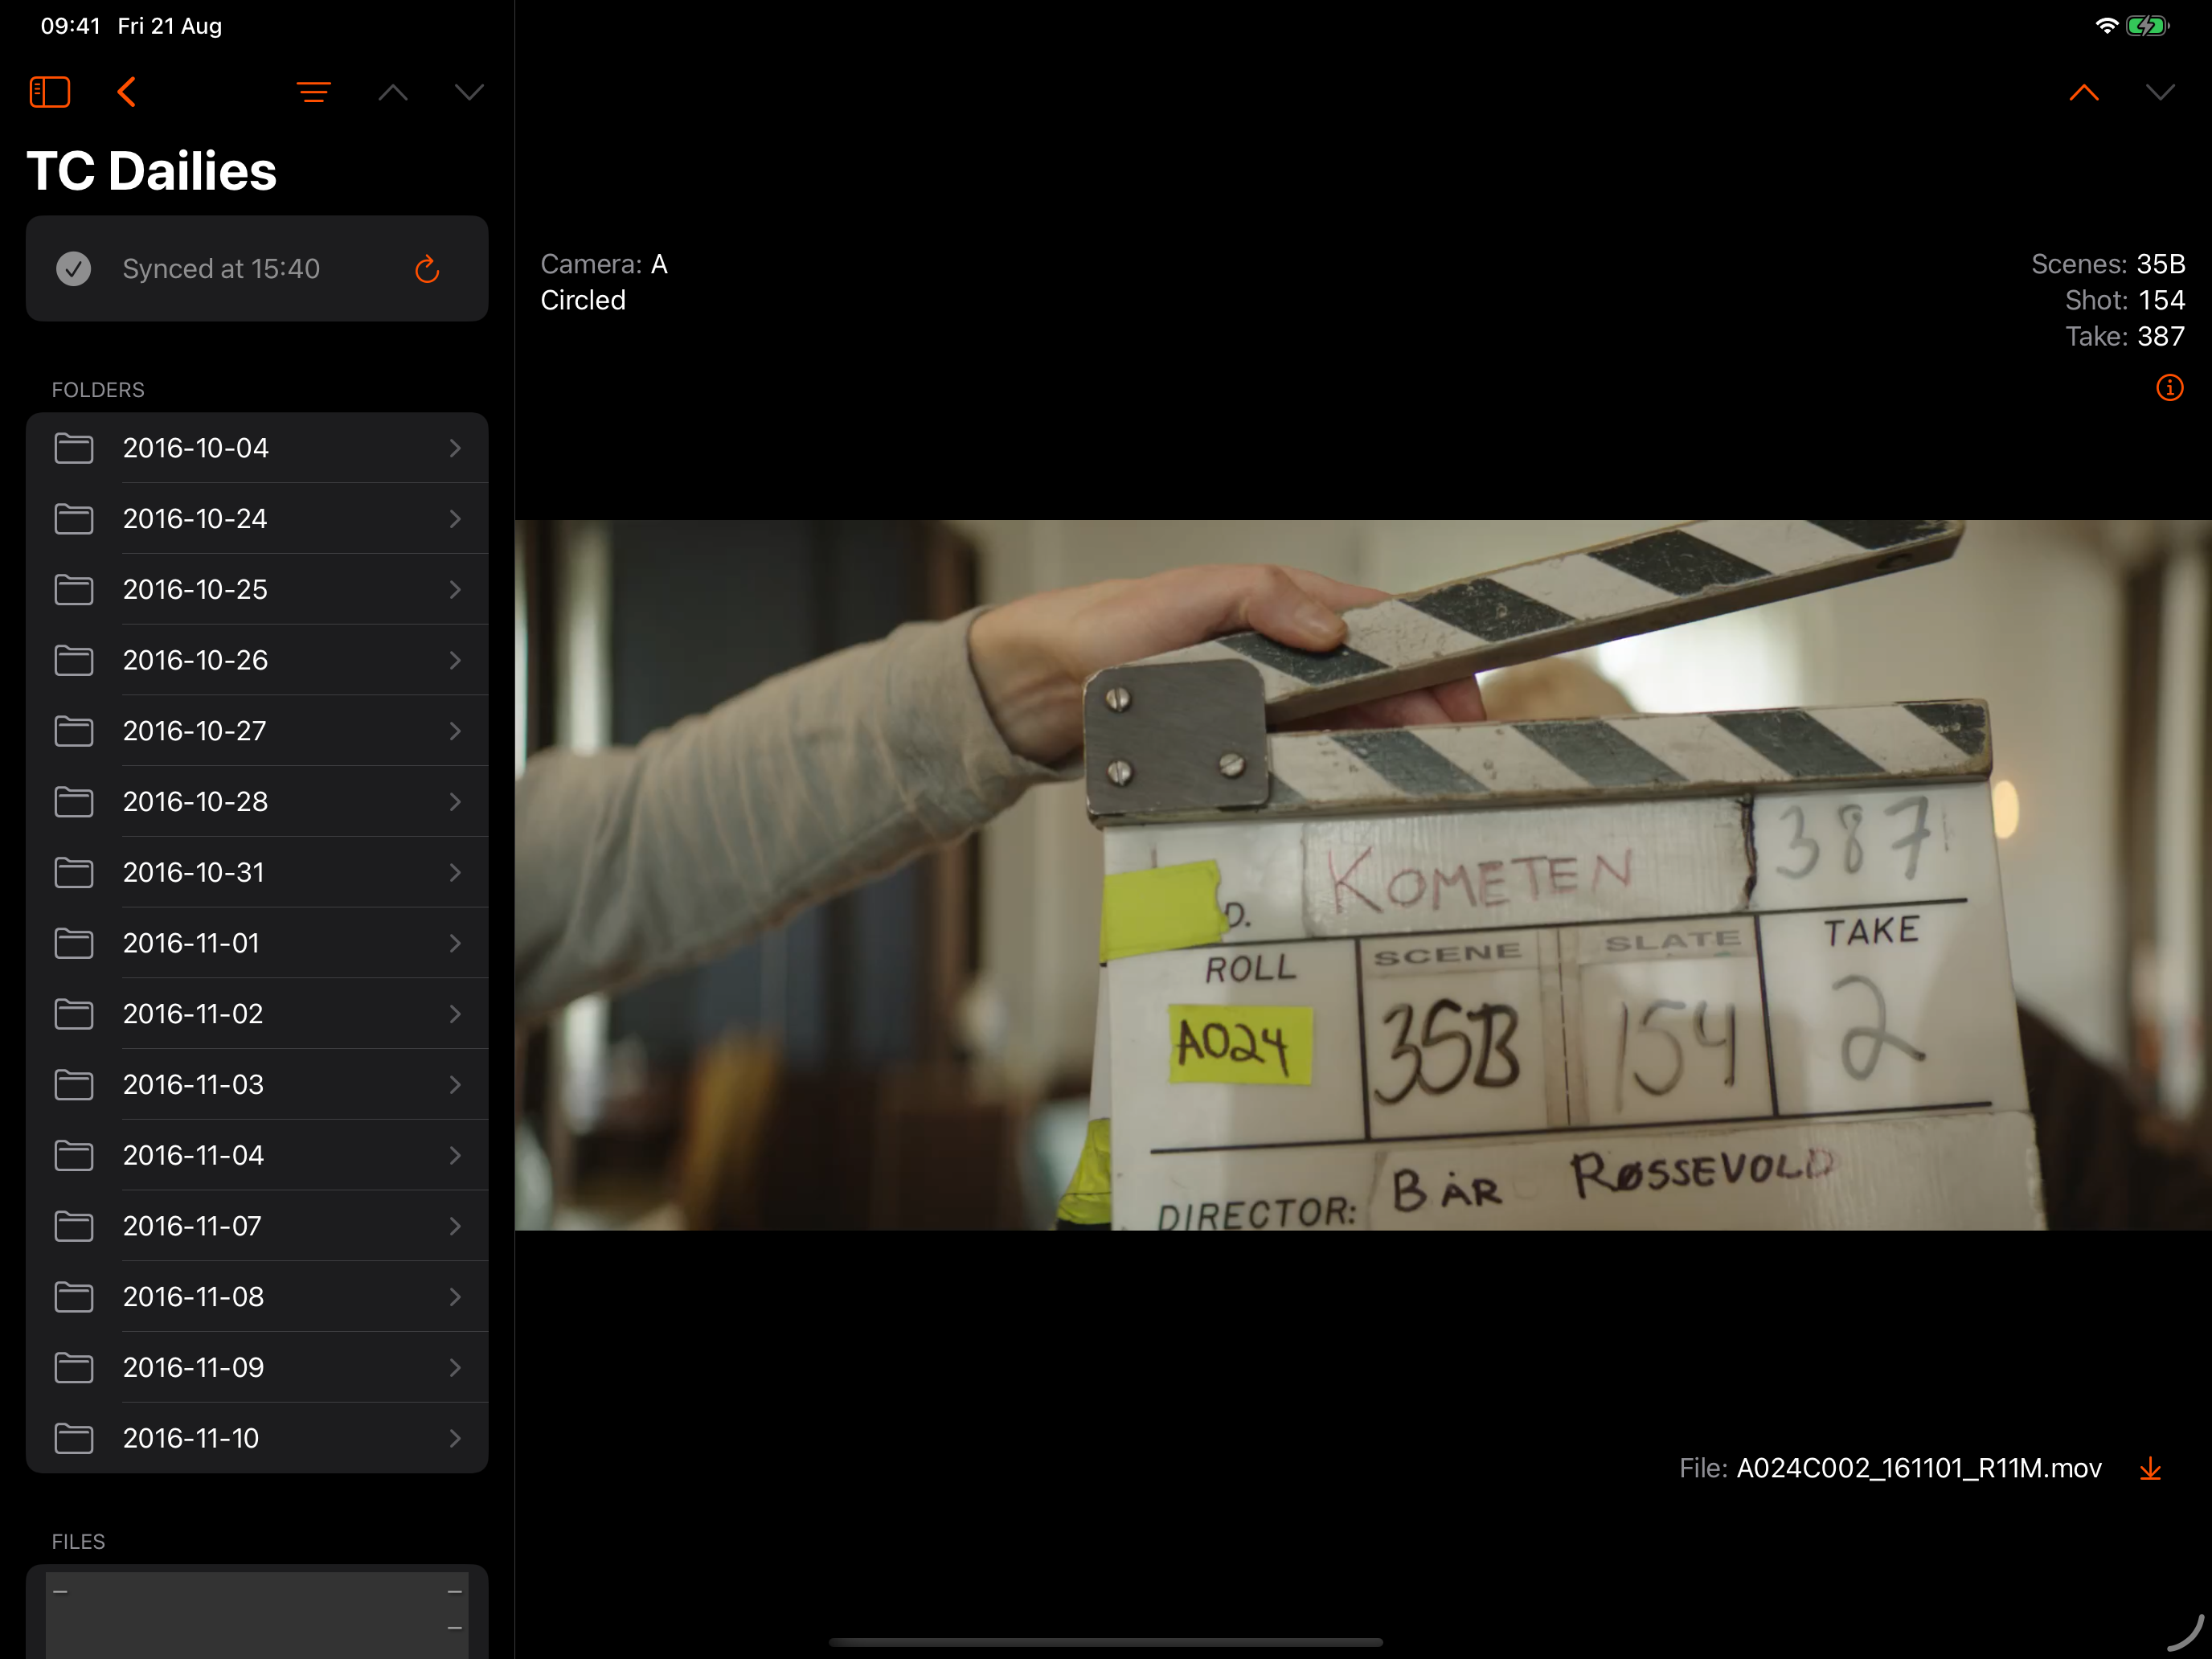Click the battery status icon
The image size is (2212, 1659).
(x=2147, y=25)
